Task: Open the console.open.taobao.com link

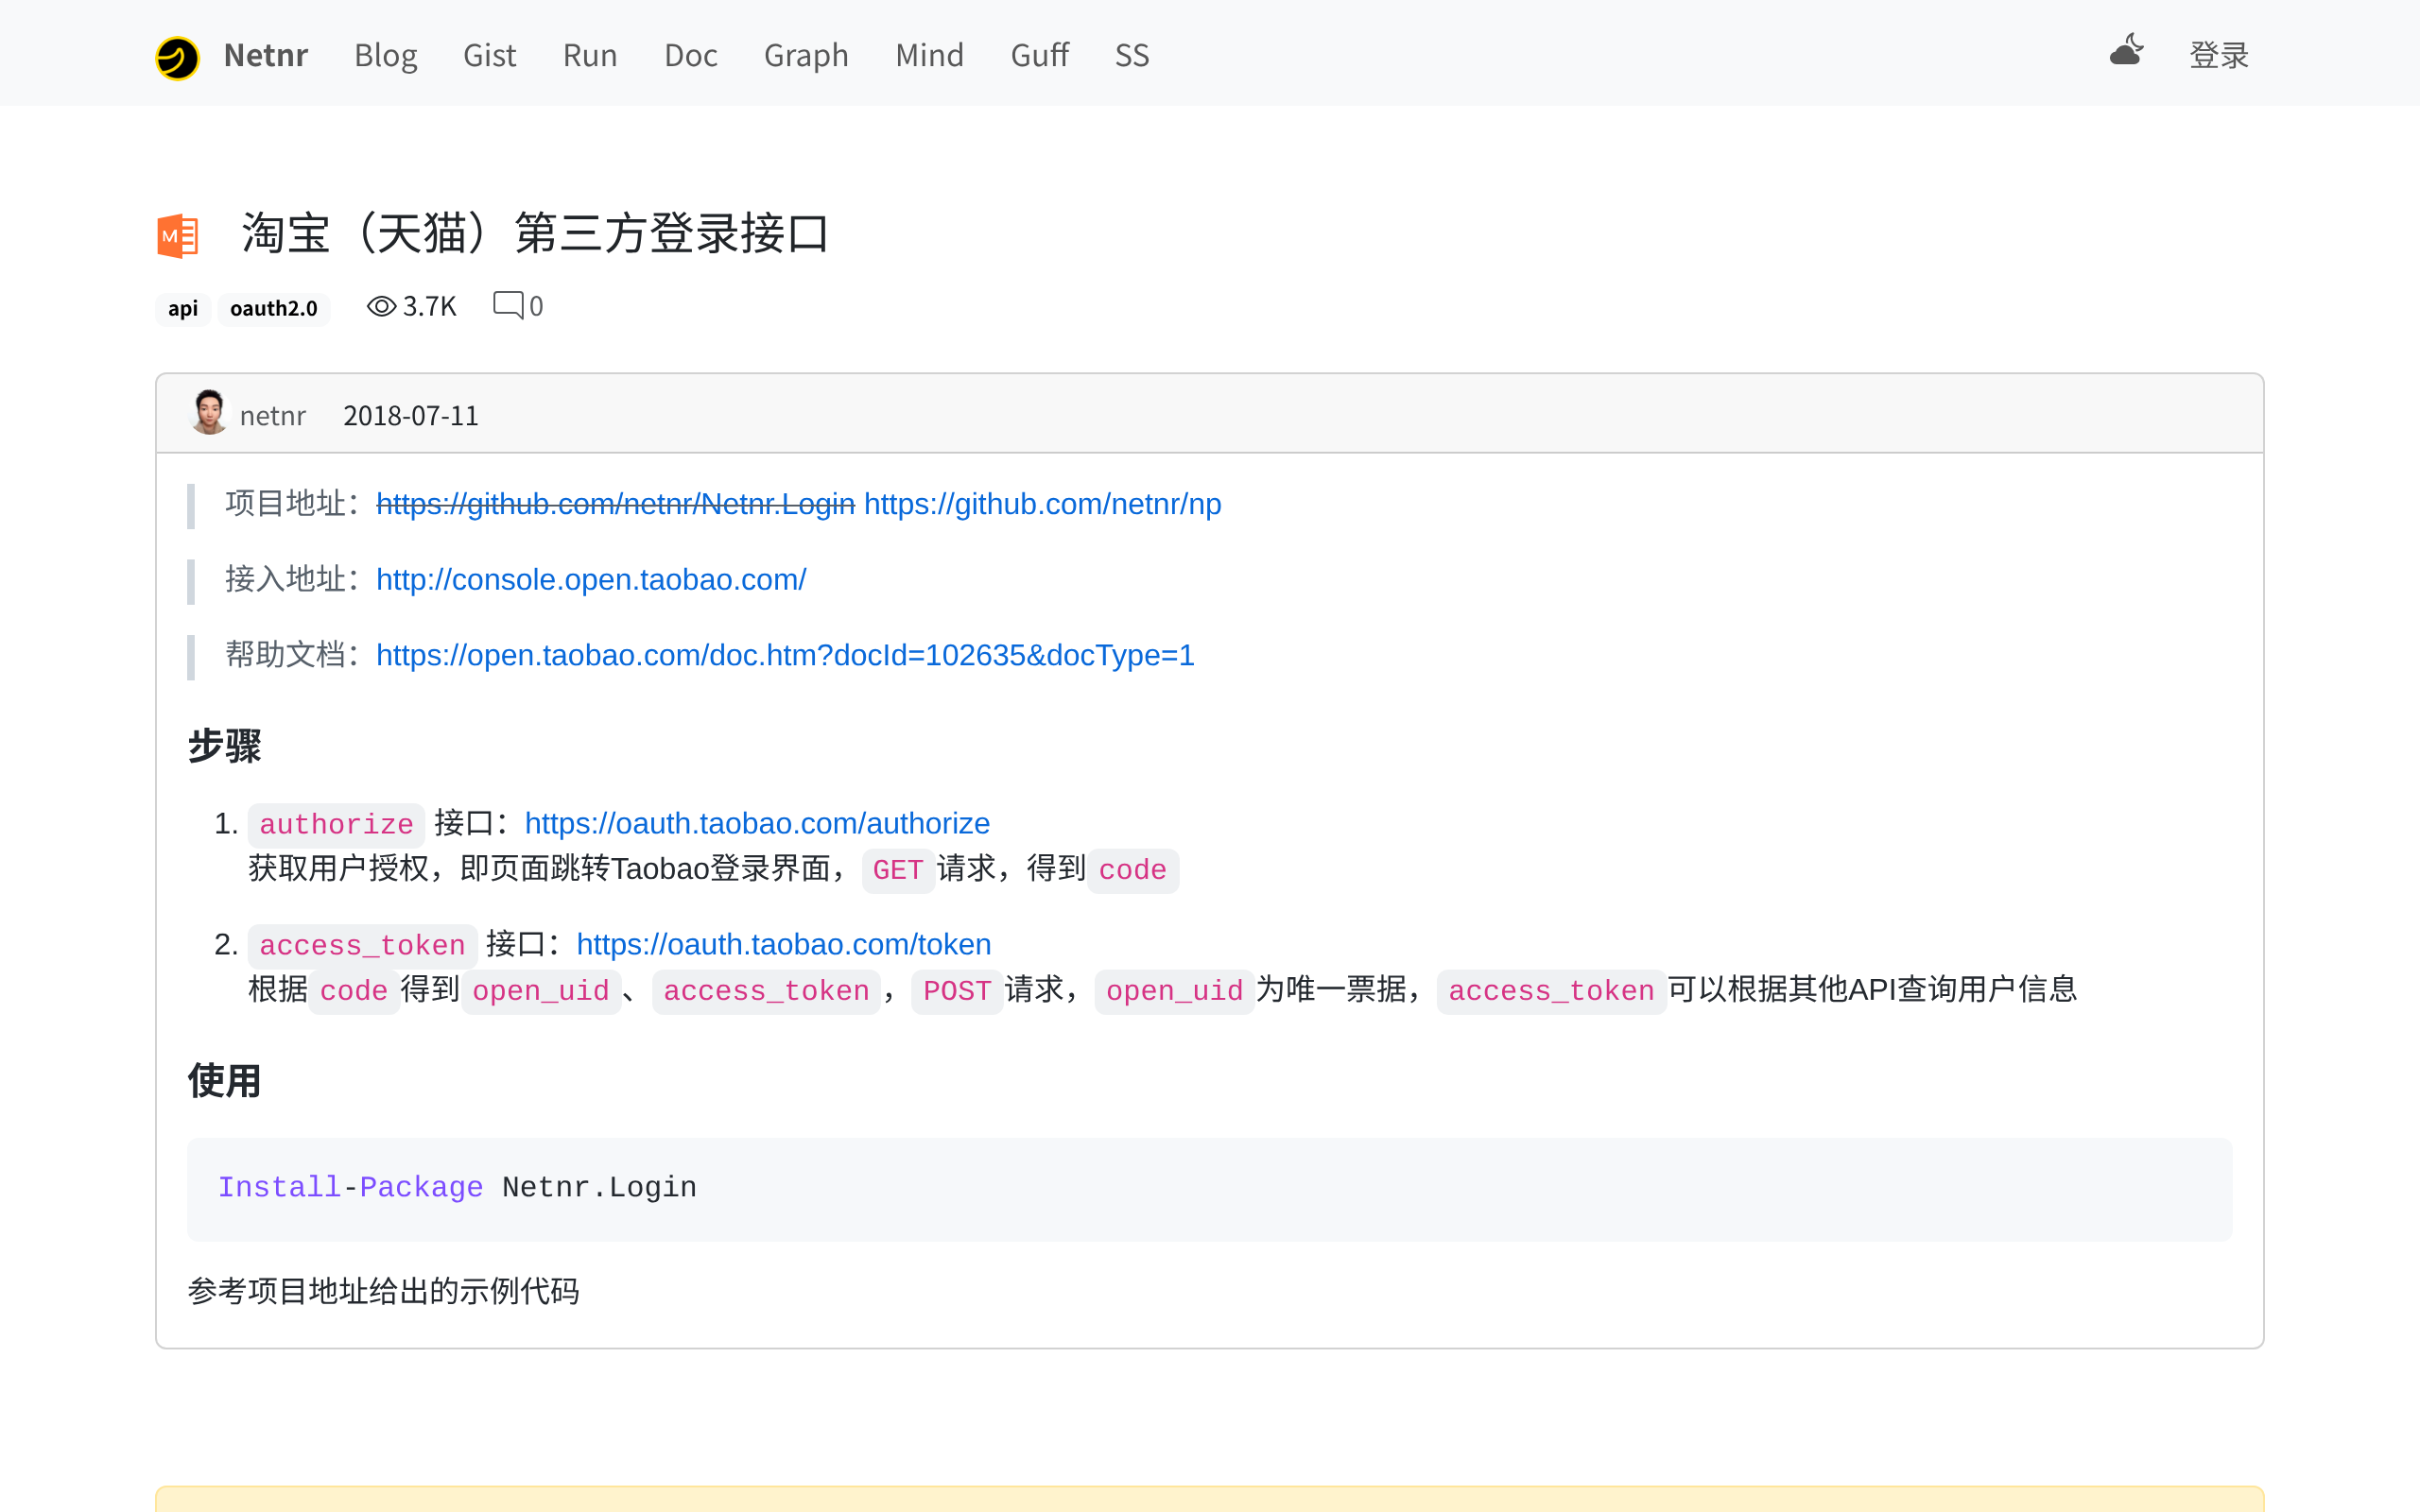Action: pyautogui.click(x=591, y=580)
